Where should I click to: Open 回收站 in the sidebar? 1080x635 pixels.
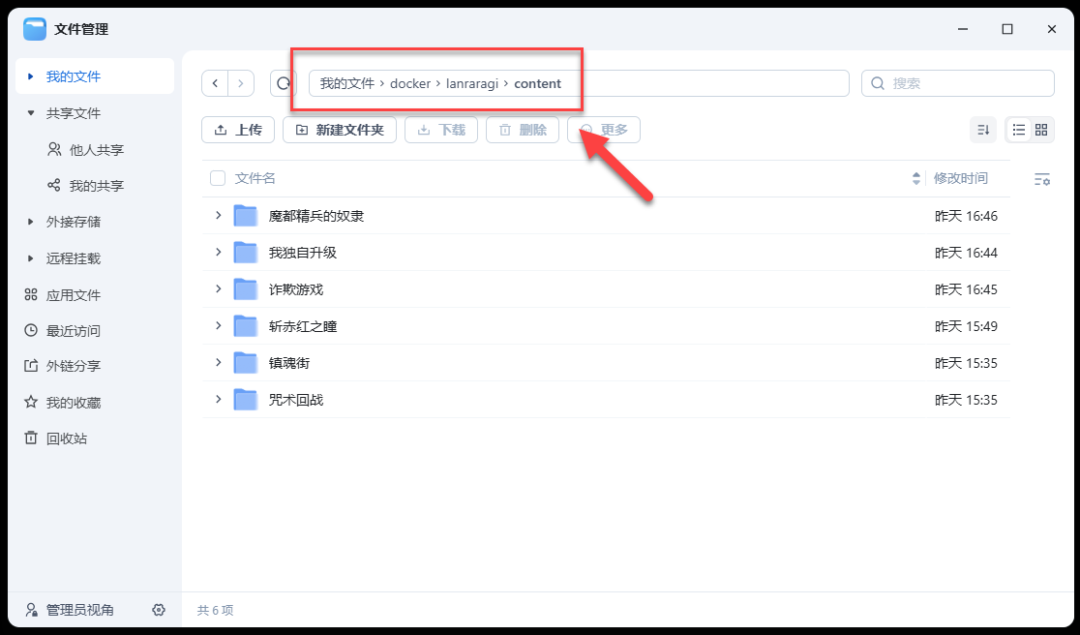[x=66, y=438]
